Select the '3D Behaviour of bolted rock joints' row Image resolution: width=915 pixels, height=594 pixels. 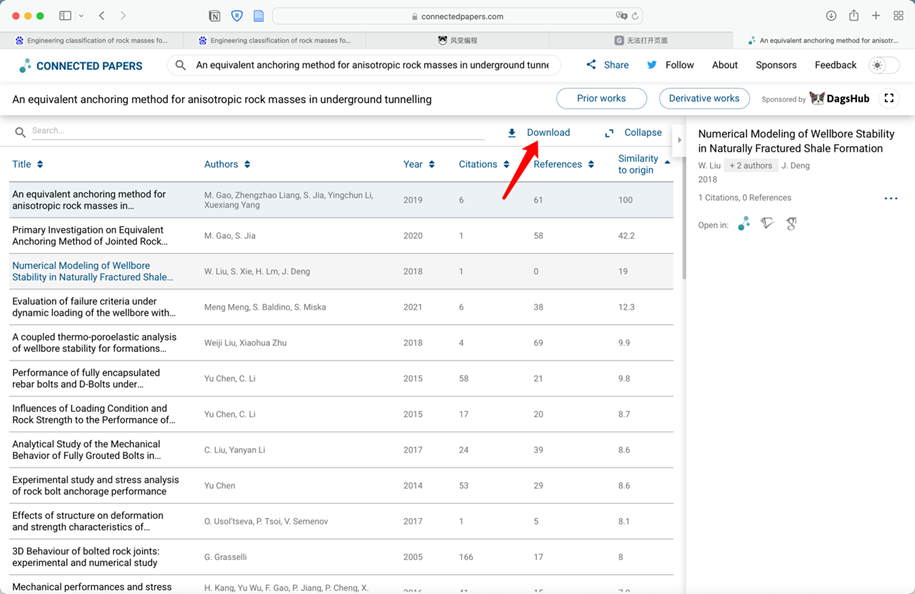tap(340, 557)
